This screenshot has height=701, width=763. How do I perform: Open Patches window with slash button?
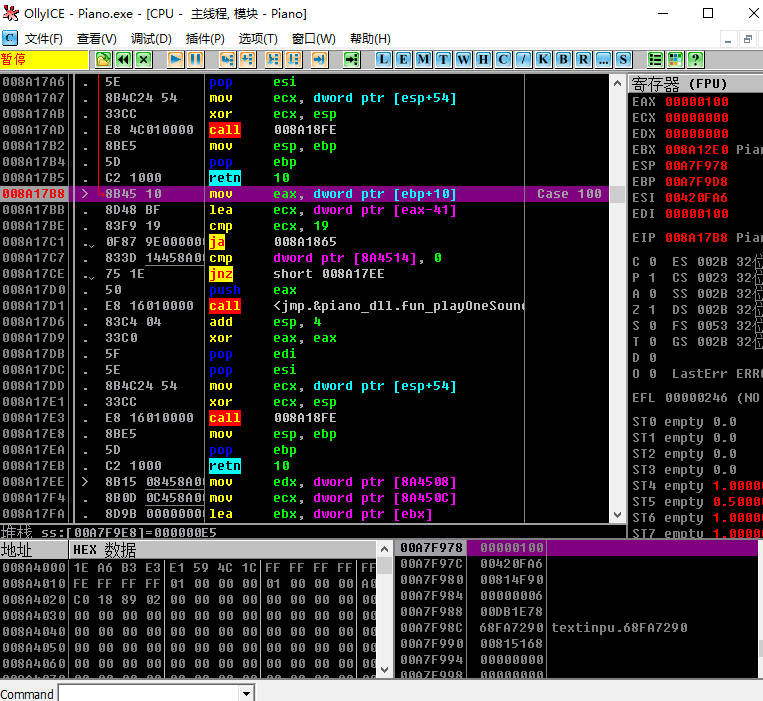coord(523,60)
